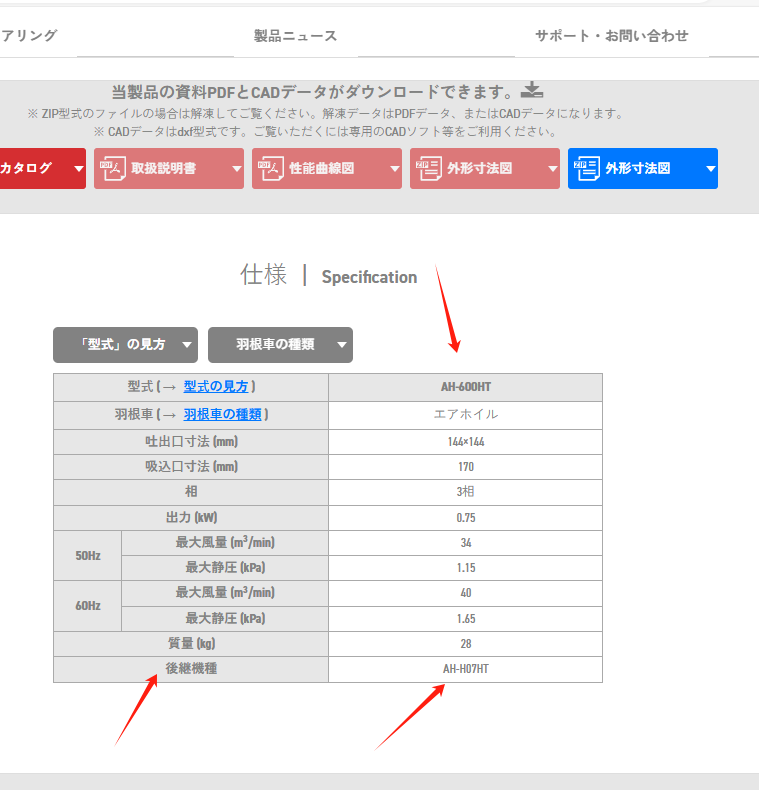Viewport: 759px width, 790px height.
Task: Expand the 羽根車の種類 dropdown arrow
Action: tap(342, 345)
